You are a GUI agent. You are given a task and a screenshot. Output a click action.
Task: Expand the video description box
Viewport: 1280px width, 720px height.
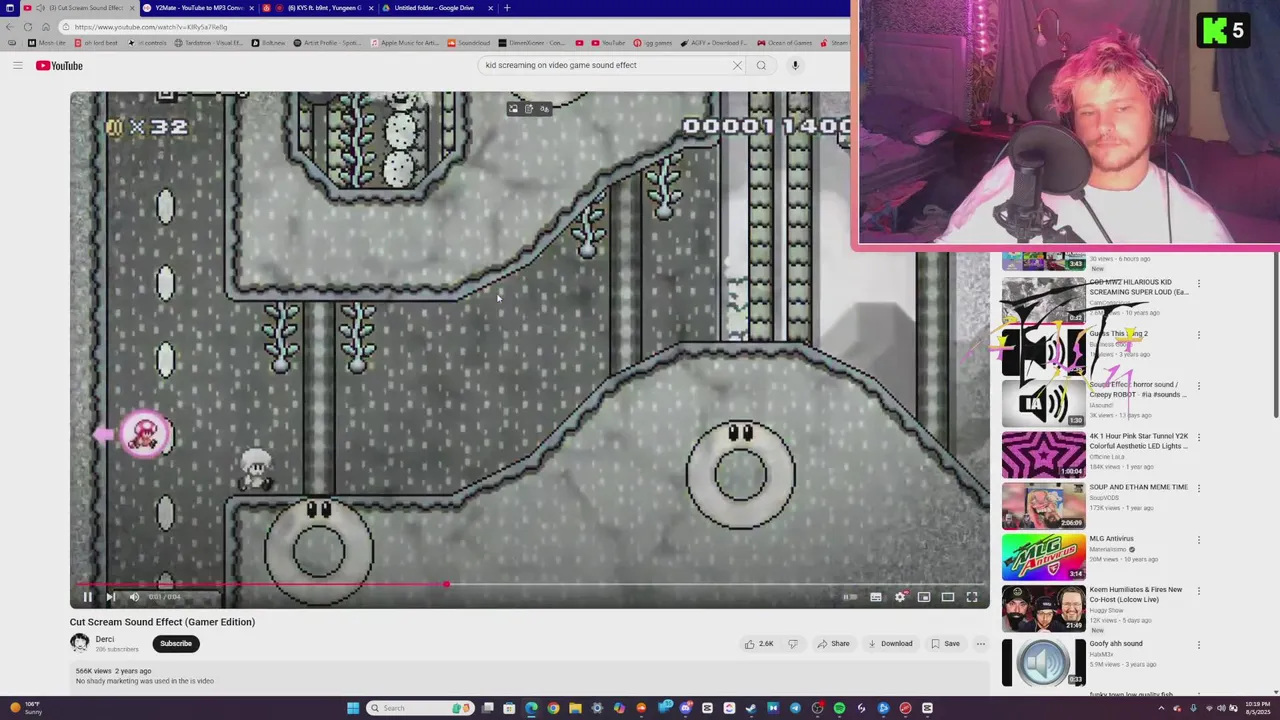[x=530, y=676]
